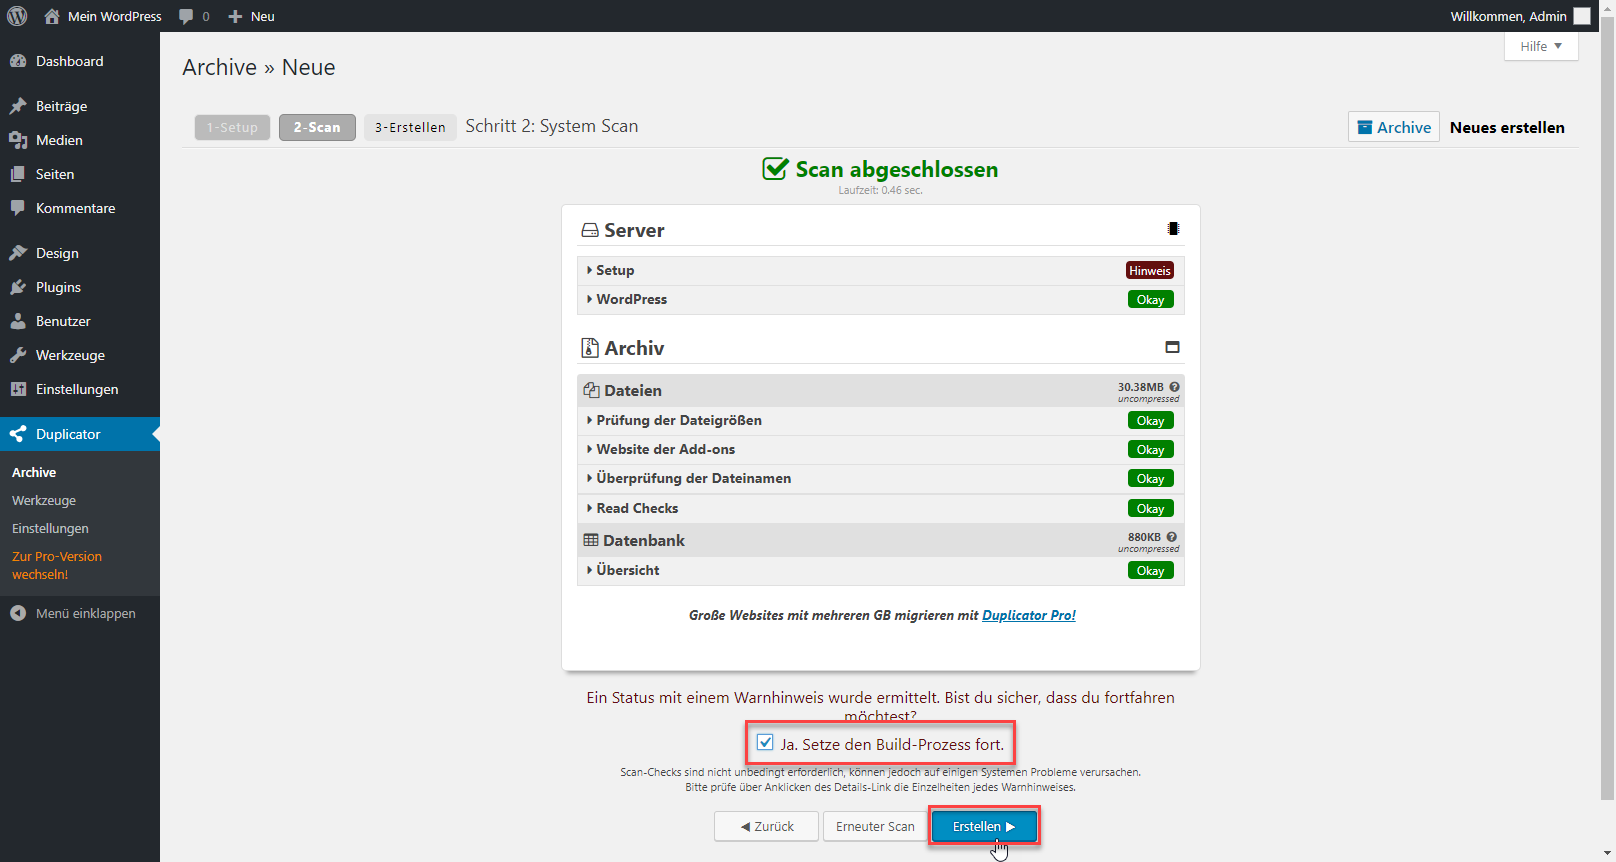Follow the Duplicator Pro! link
Viewport: 1616px width, 862px height.
pos(1028,615)
